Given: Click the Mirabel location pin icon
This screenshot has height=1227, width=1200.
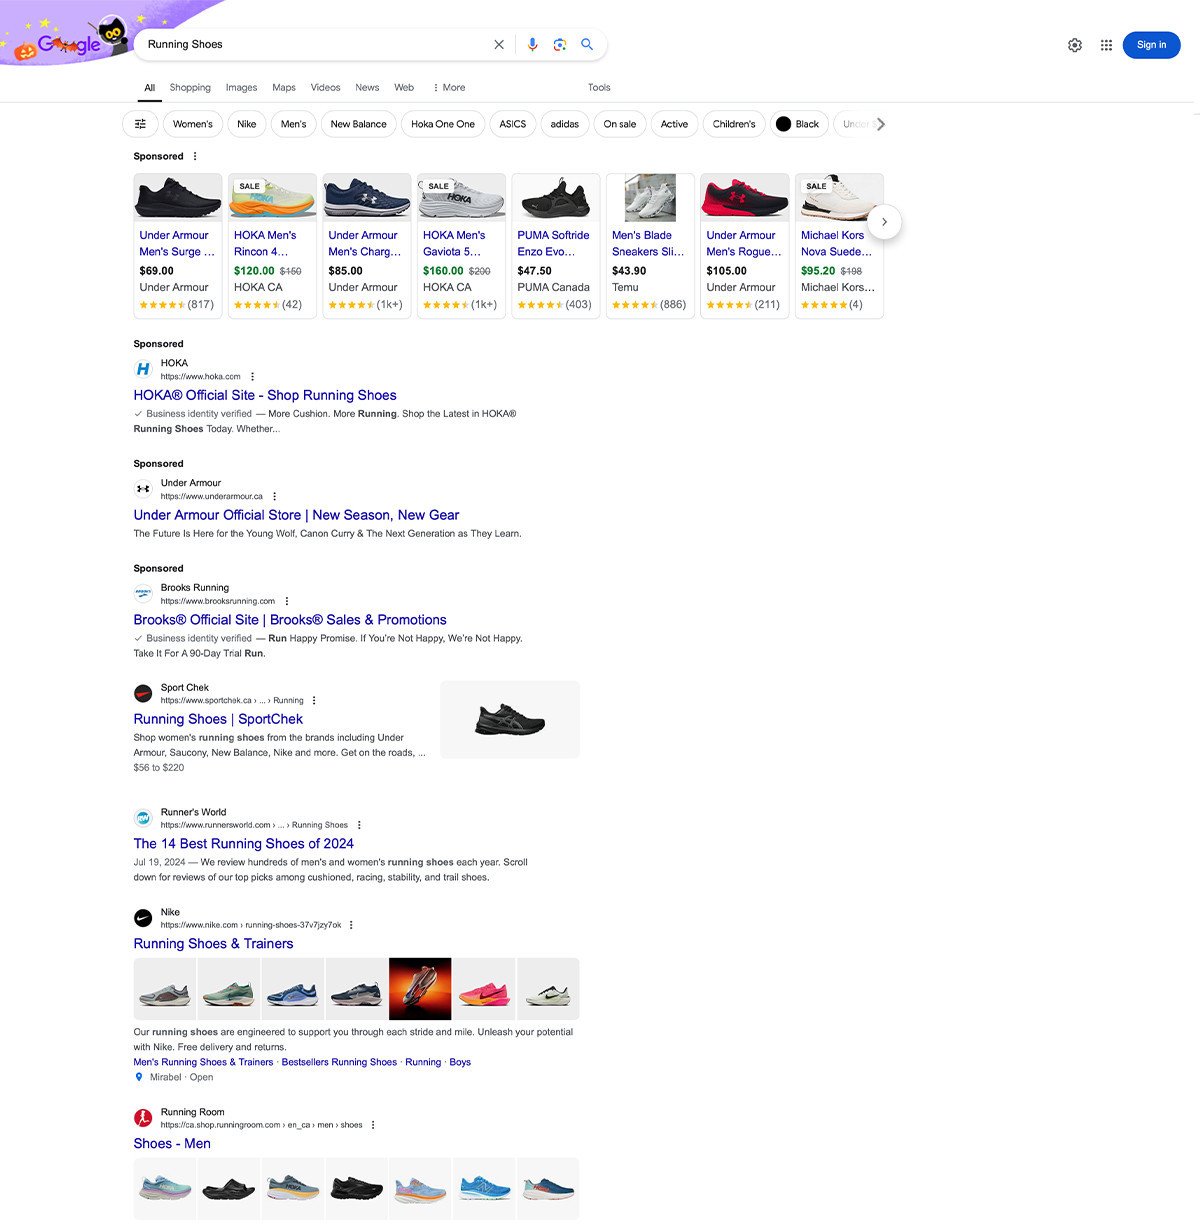Looking at the screenshot, I should pos(140,1077).
